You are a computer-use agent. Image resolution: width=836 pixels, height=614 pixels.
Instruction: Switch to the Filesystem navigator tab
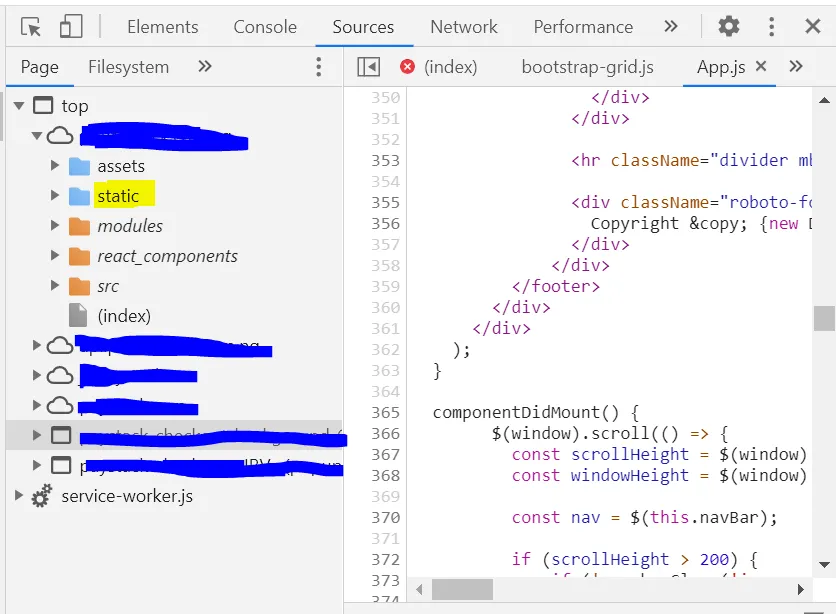tap(128, 67)
